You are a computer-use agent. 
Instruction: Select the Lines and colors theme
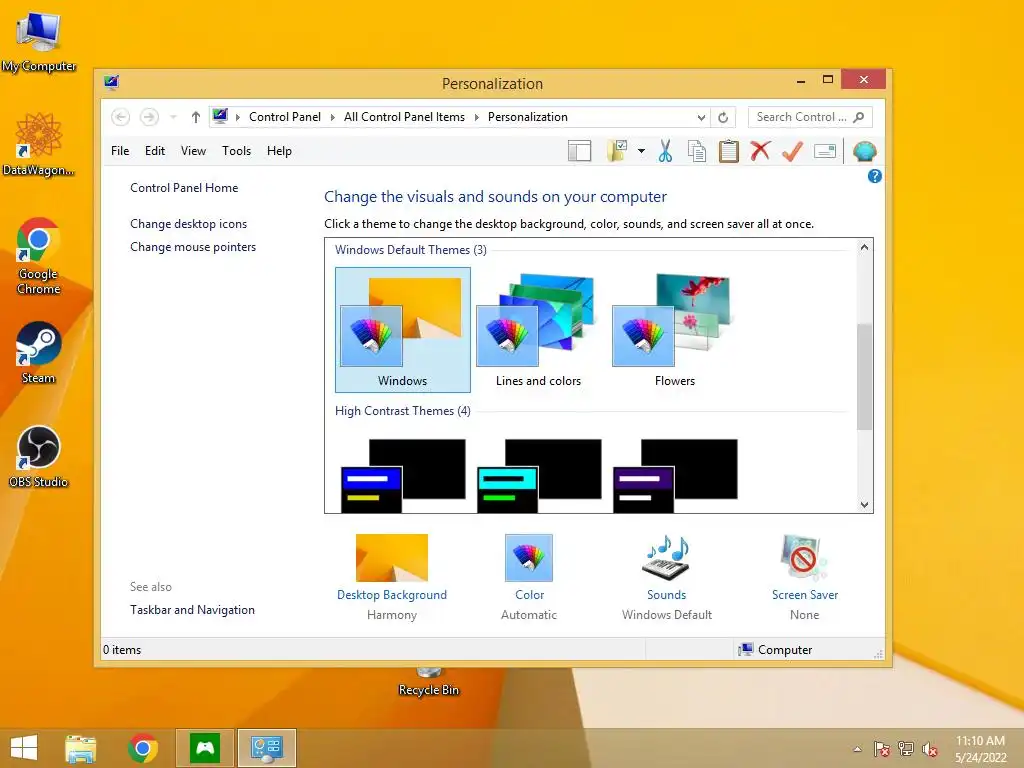(x=538, y=330)
